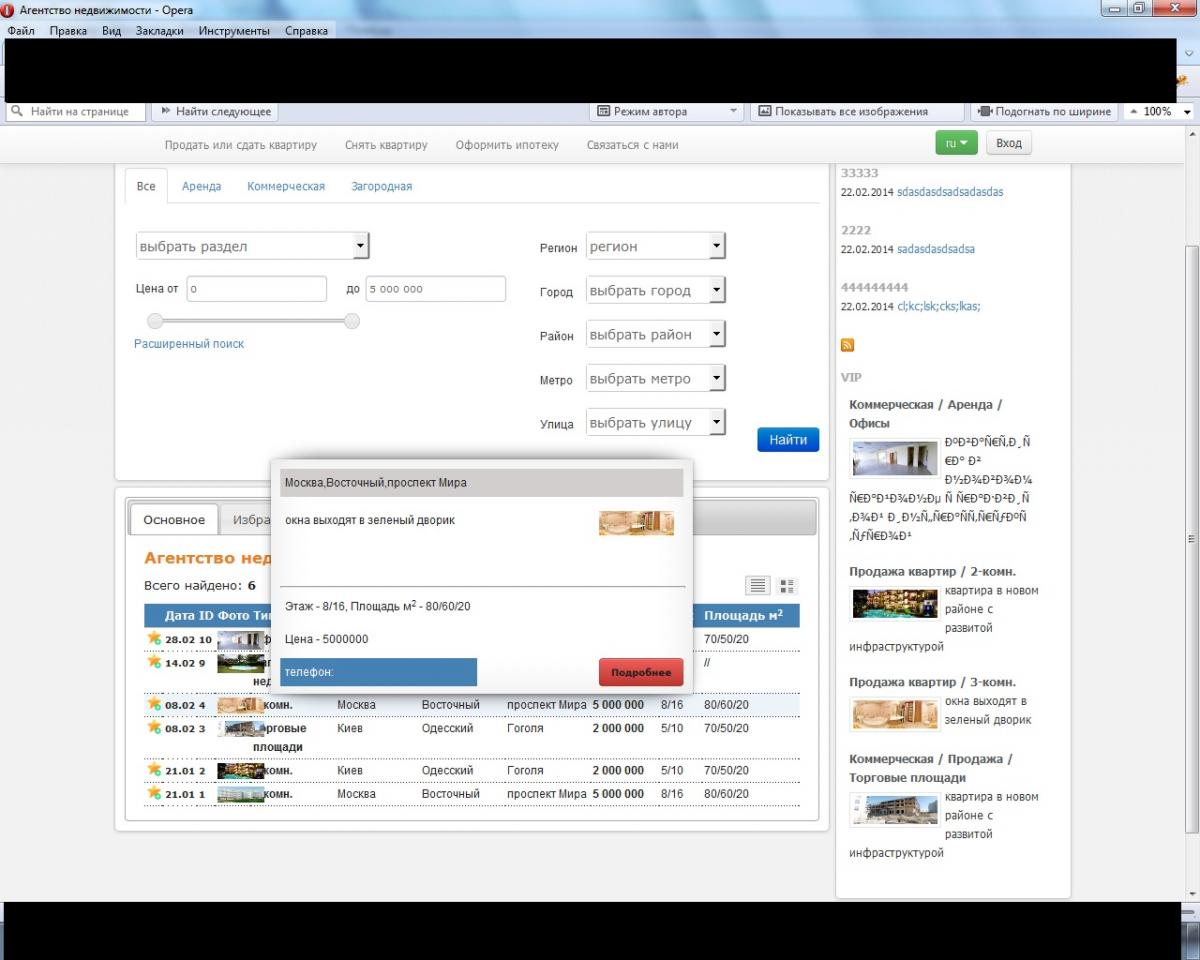
Task: Click 'Показывать все изображения' button
Action: click(x=856, y=112)
